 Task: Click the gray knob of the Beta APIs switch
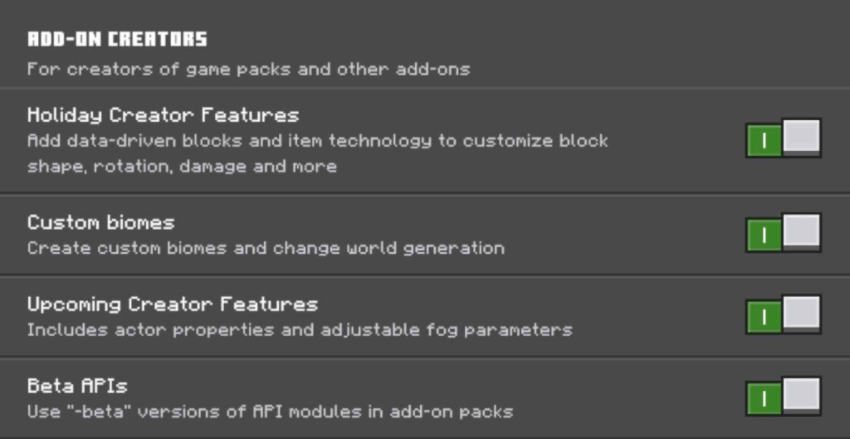[x=801, y=395]
